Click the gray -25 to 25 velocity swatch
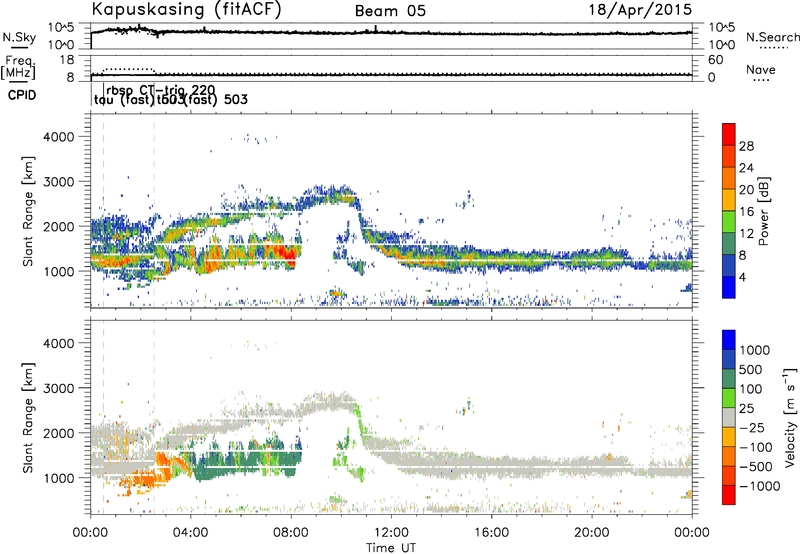Viewport: 800px width, 554px height. point(729,417)
